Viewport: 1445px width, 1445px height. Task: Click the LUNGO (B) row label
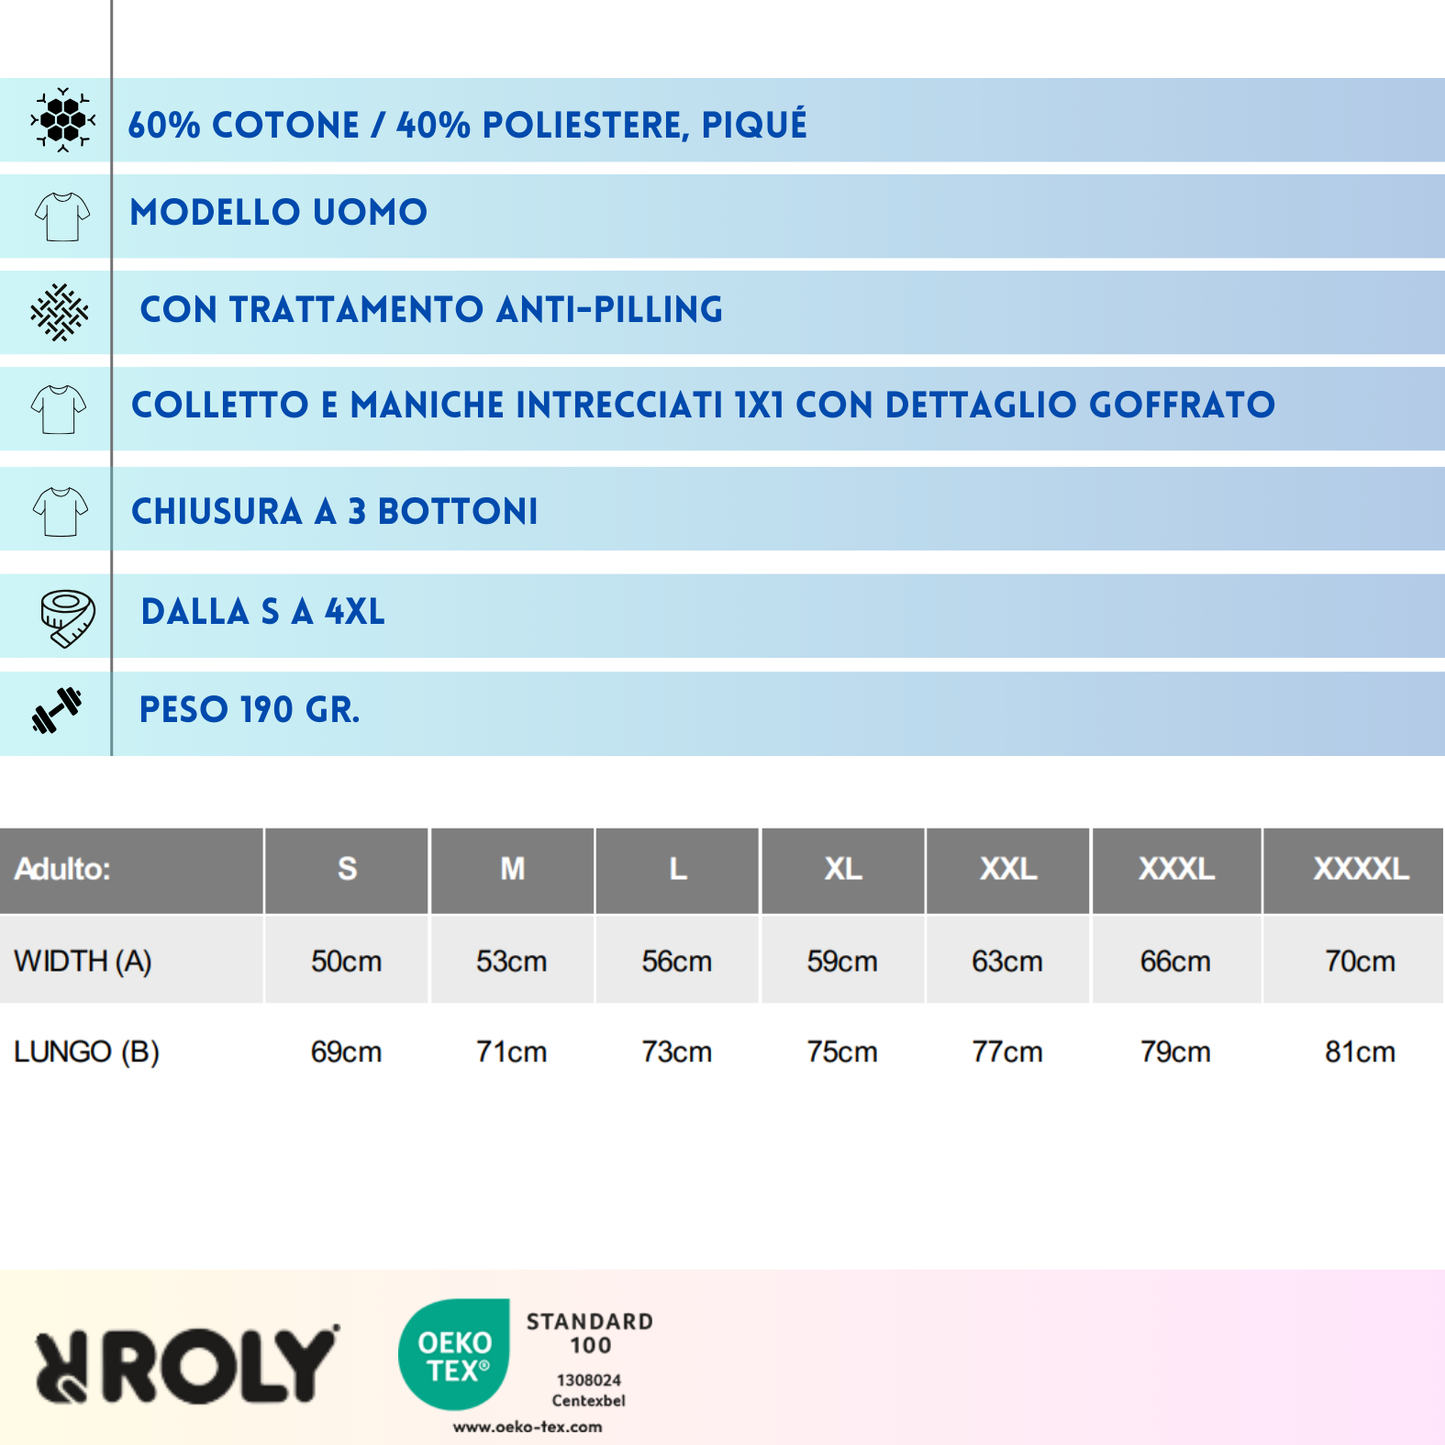pos(87,1052)
